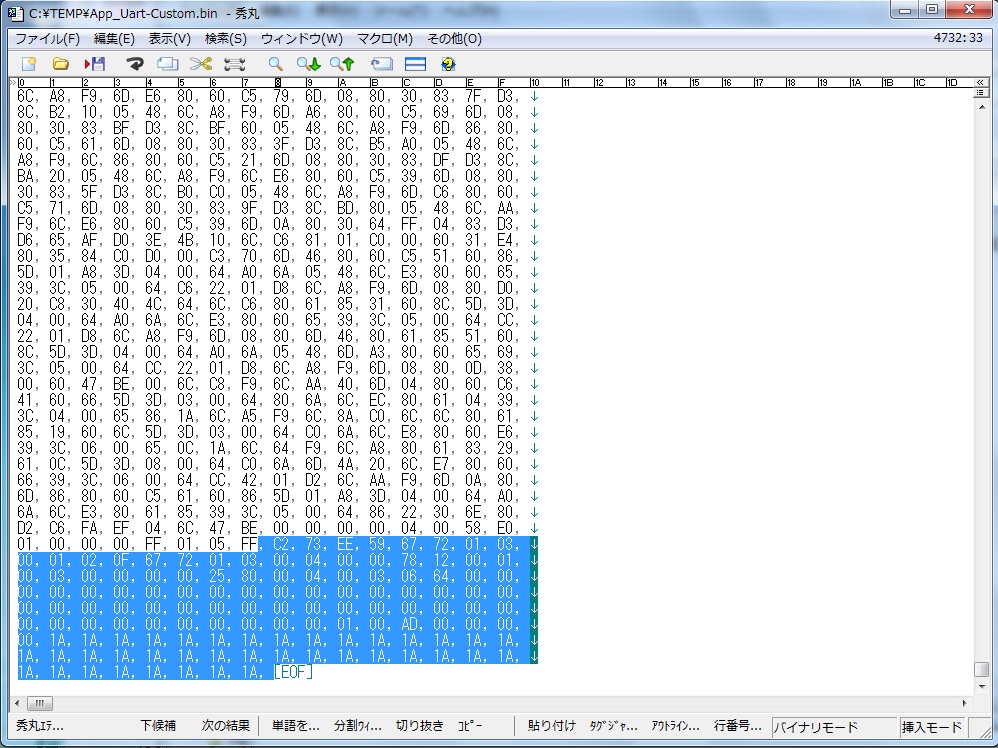This screenshot has height=748, width=998.
Task: Cut selection using the scissors icon
Action: click(x=200, y=64)
